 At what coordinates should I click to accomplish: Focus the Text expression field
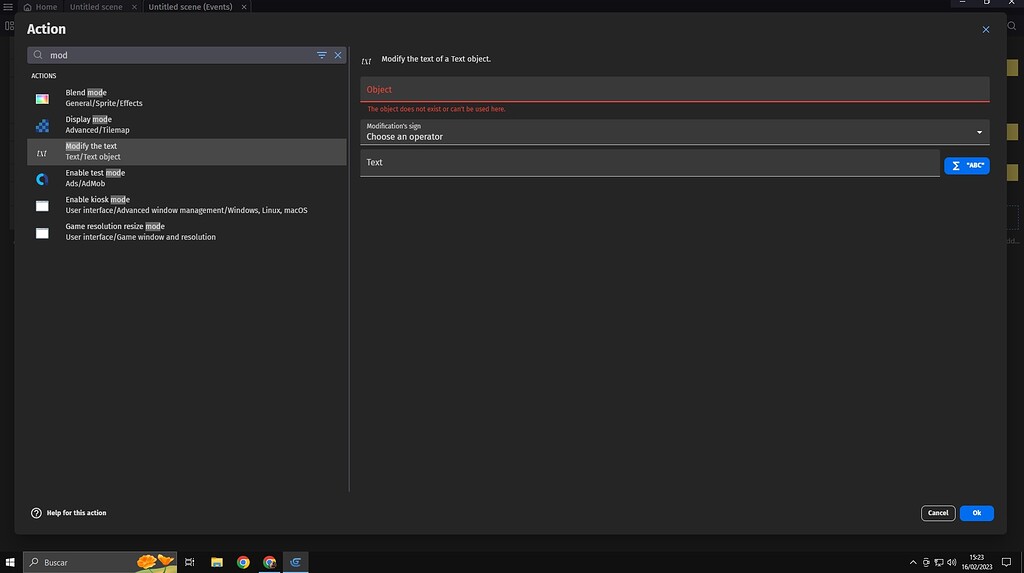pos(650,163)
